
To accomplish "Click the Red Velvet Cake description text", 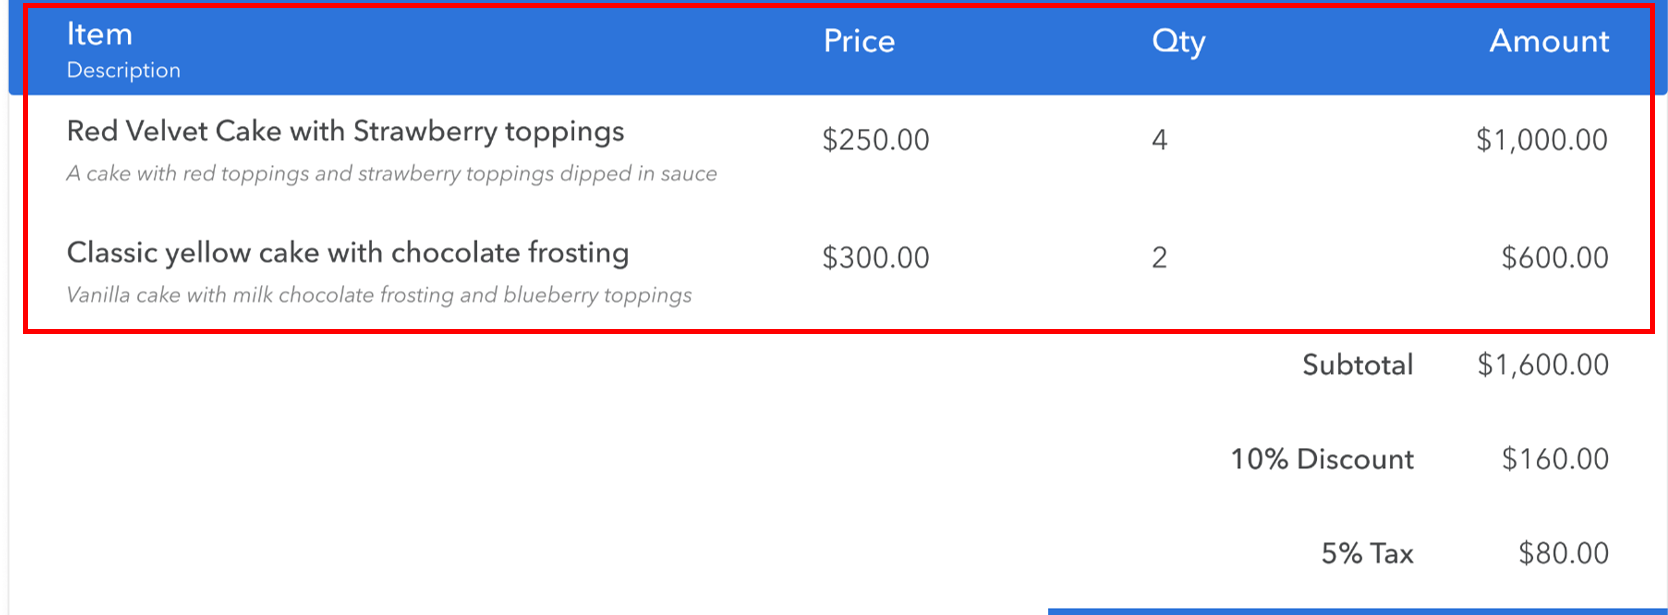I will (391, 174).
